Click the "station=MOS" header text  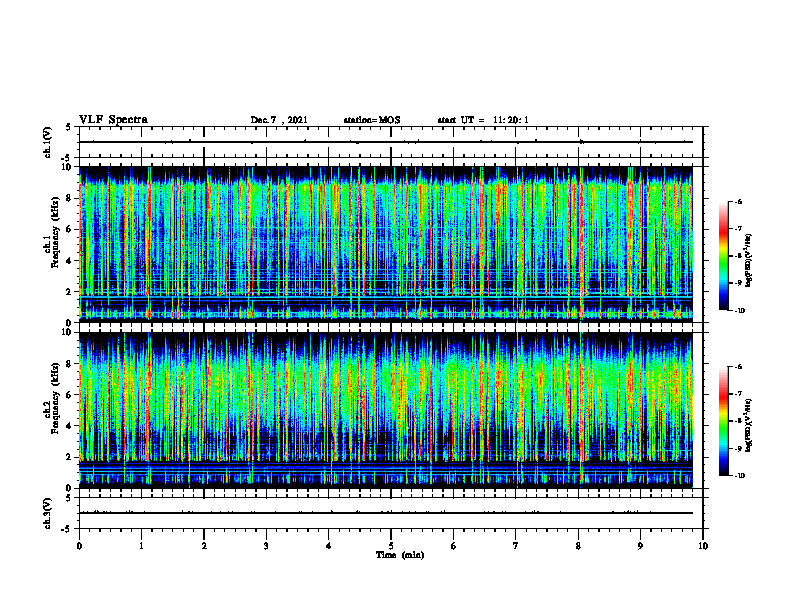click(x=372, y=120)
